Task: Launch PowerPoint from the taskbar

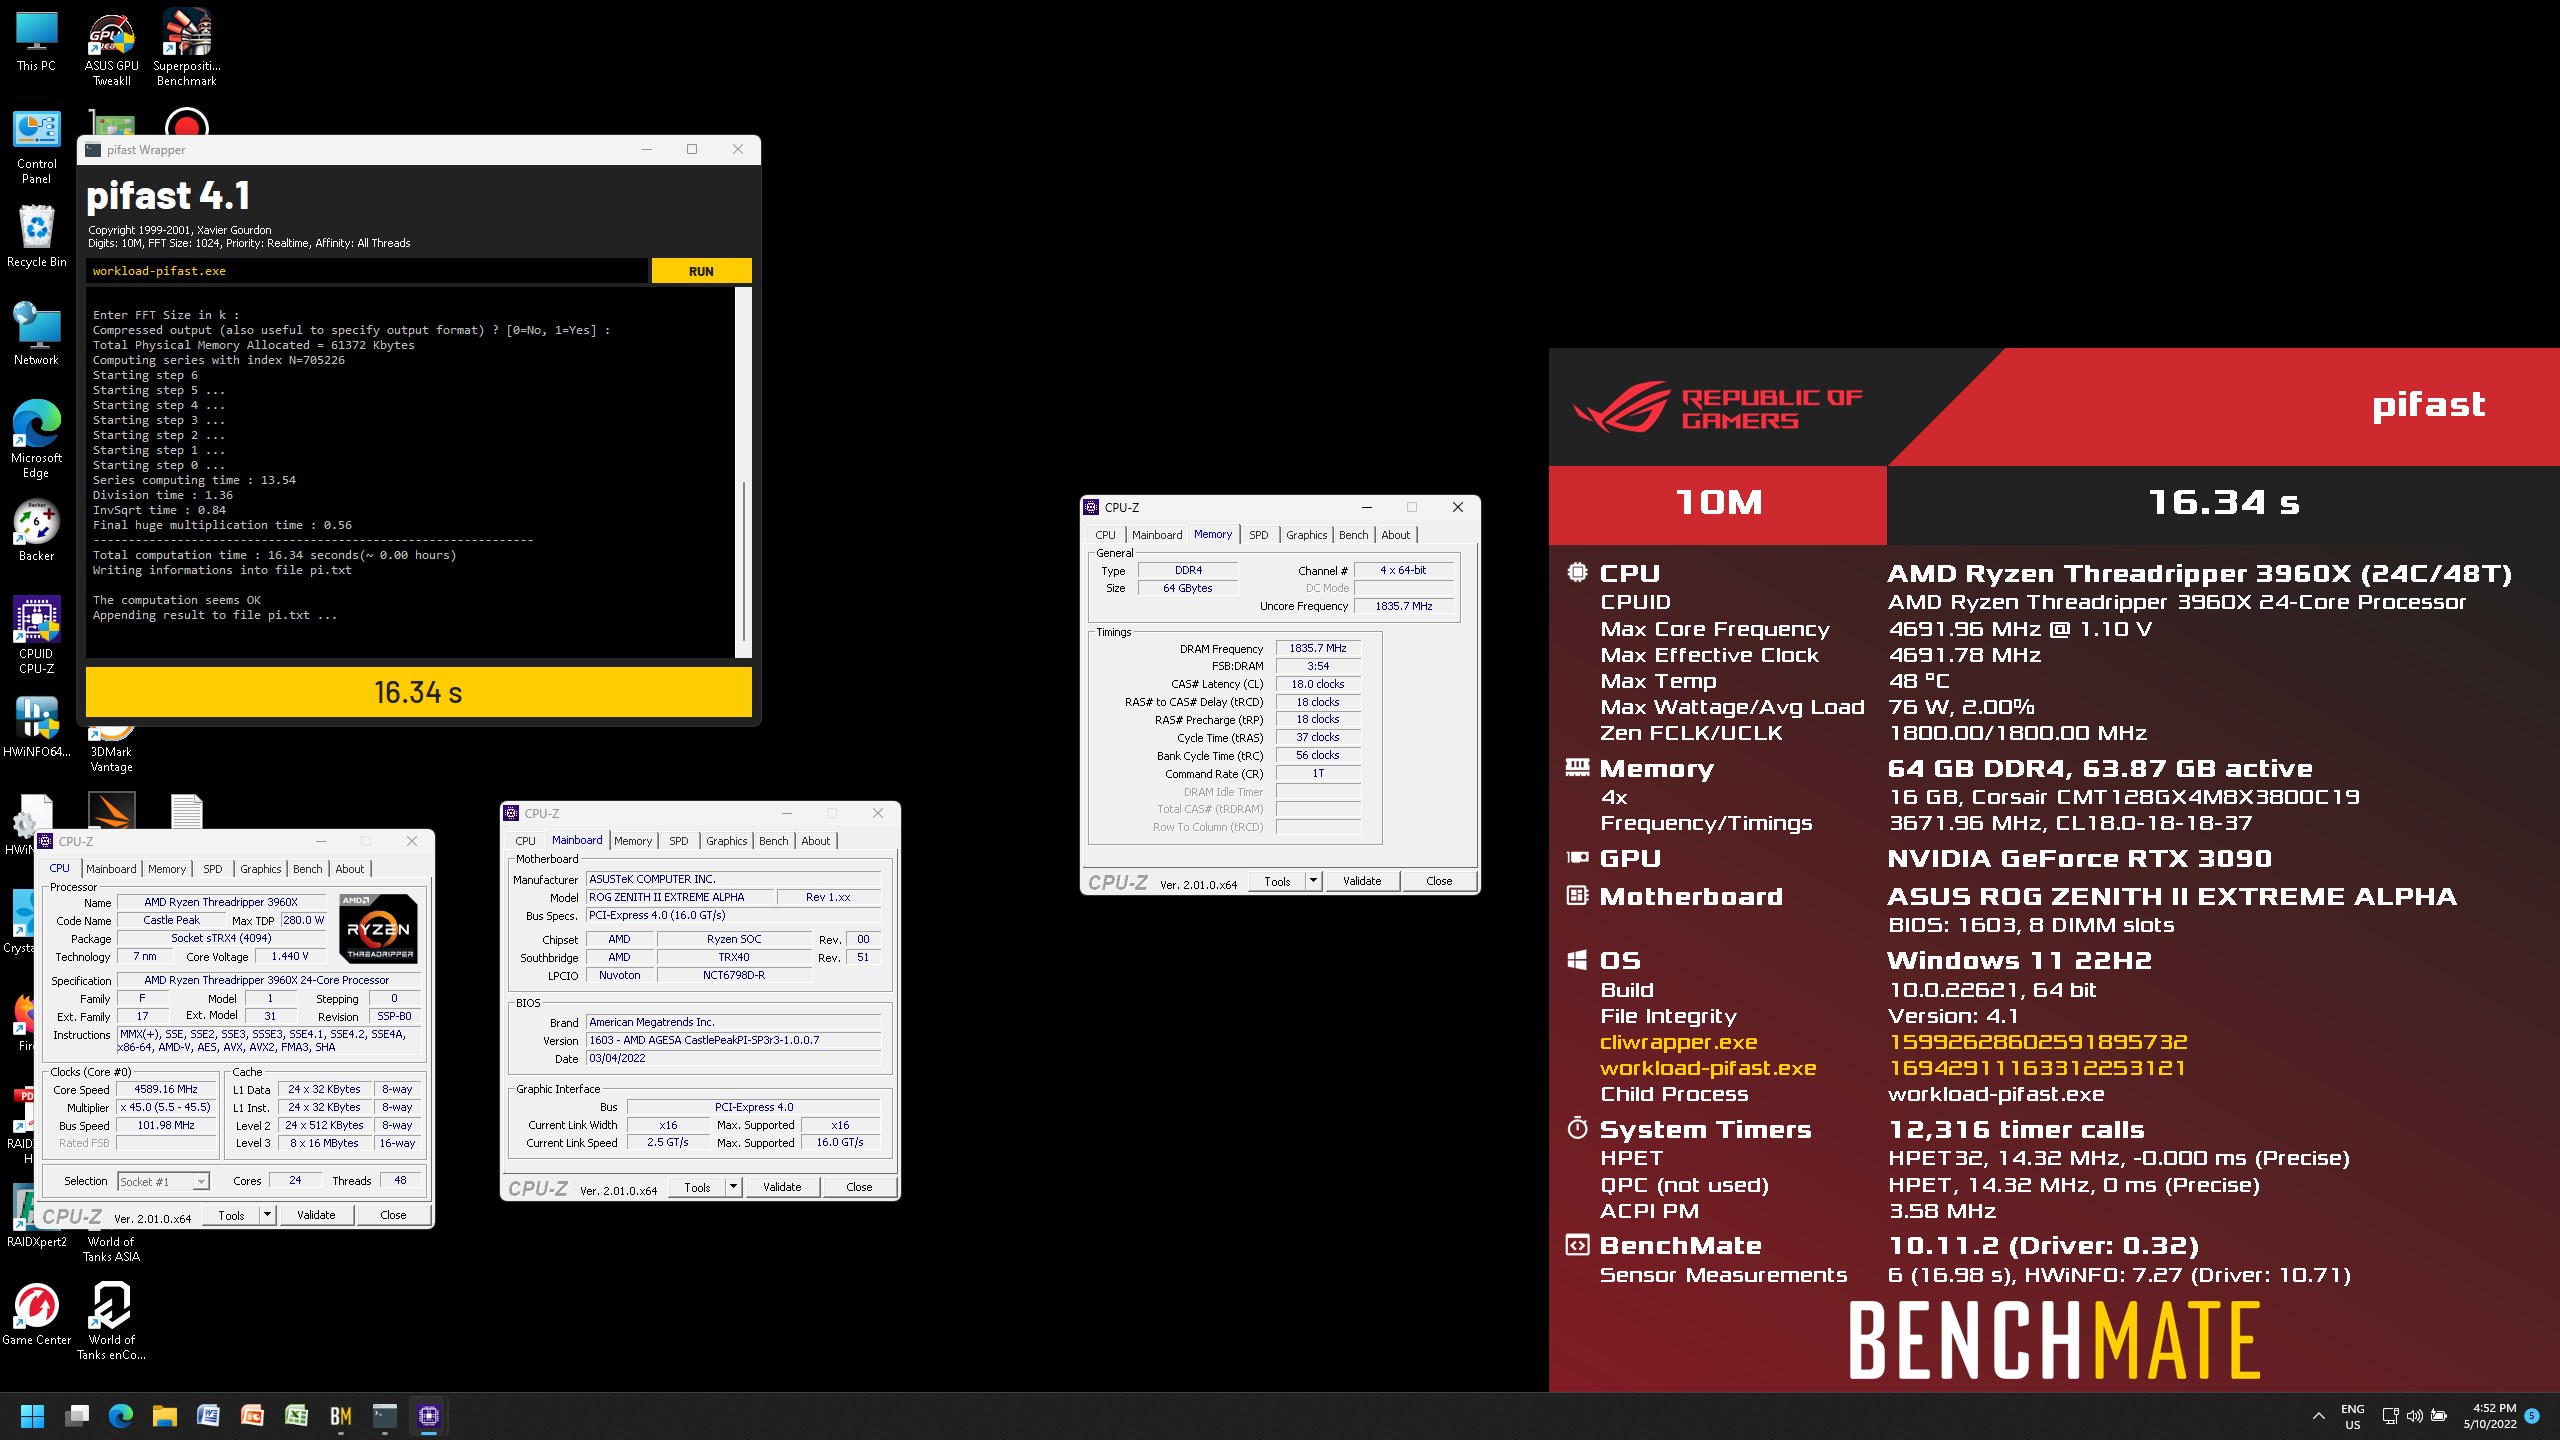Action: (252, 1416)
